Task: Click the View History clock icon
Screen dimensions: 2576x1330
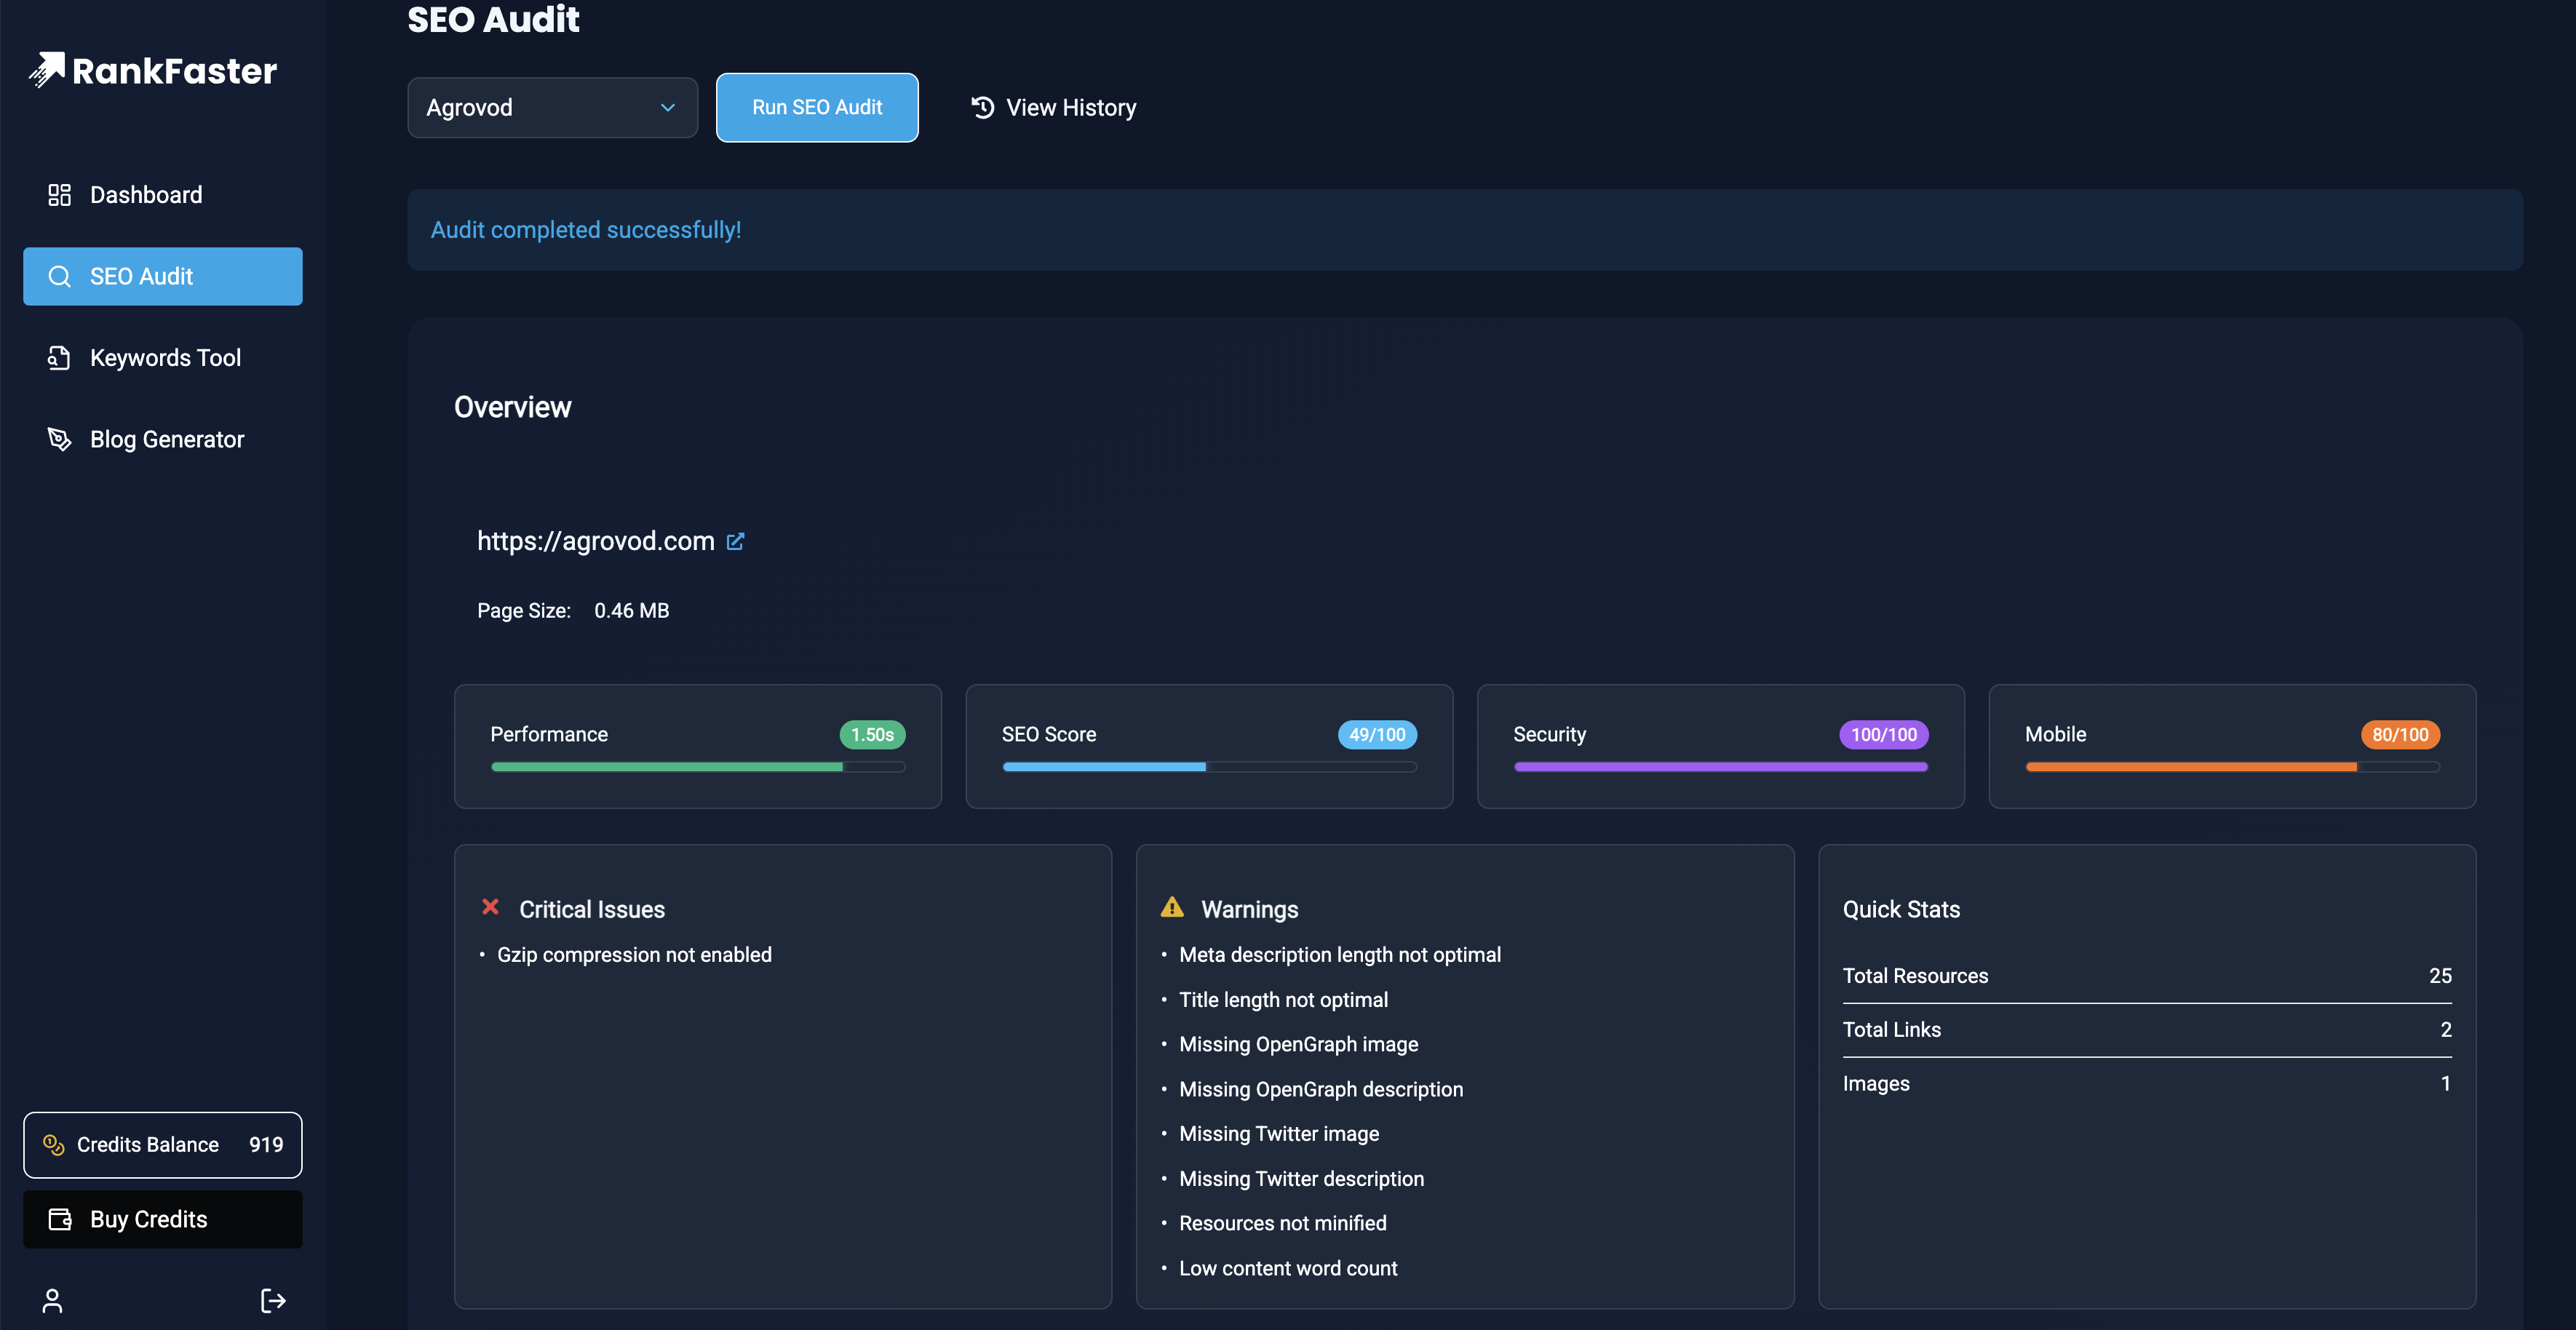Action: click(983, 107)
